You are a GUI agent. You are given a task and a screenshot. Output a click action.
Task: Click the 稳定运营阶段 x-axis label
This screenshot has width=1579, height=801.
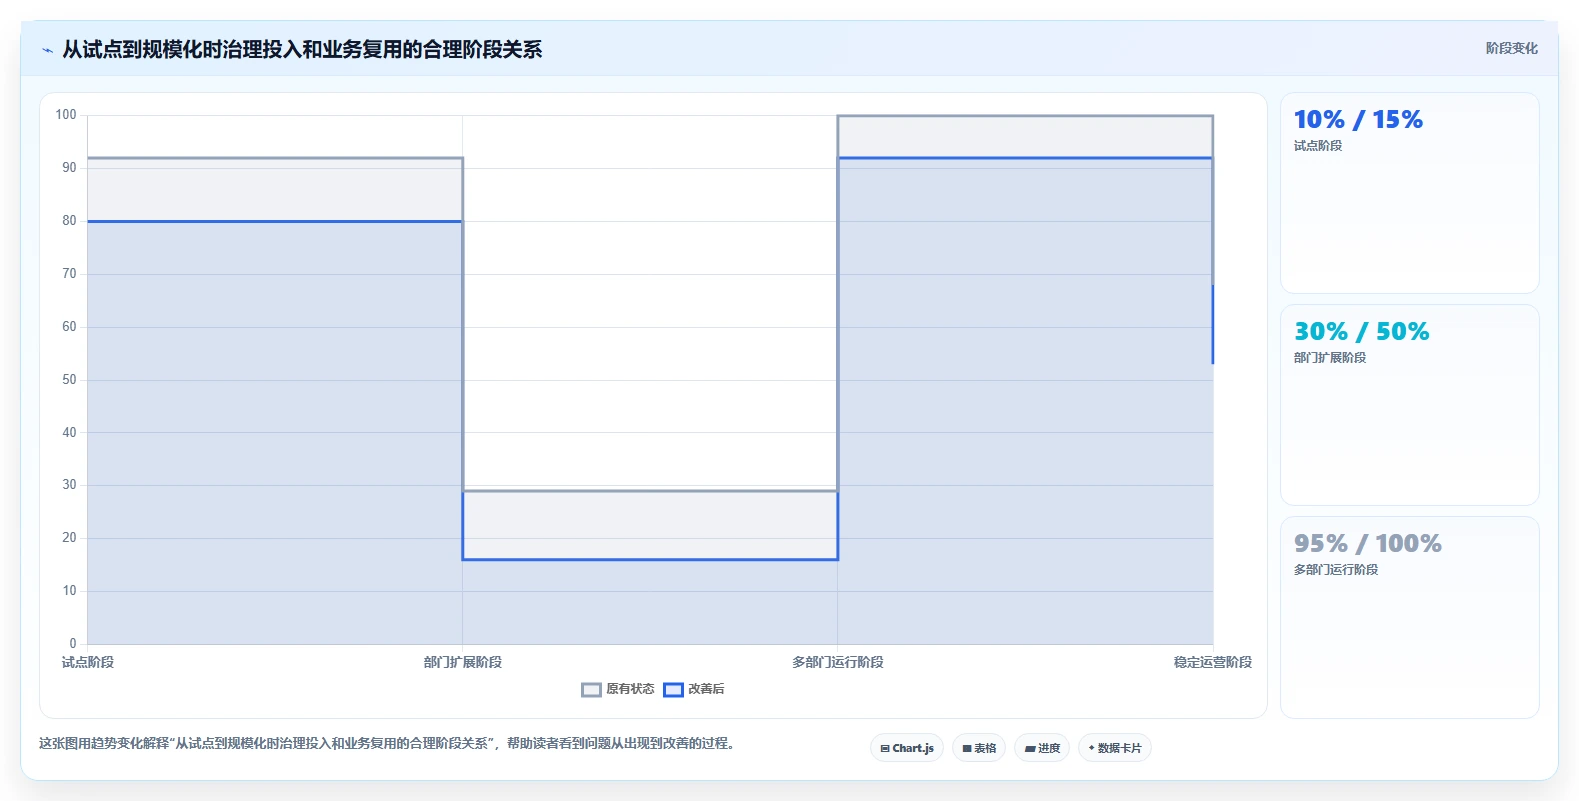pyautogui.click(x=1213, y=662)
